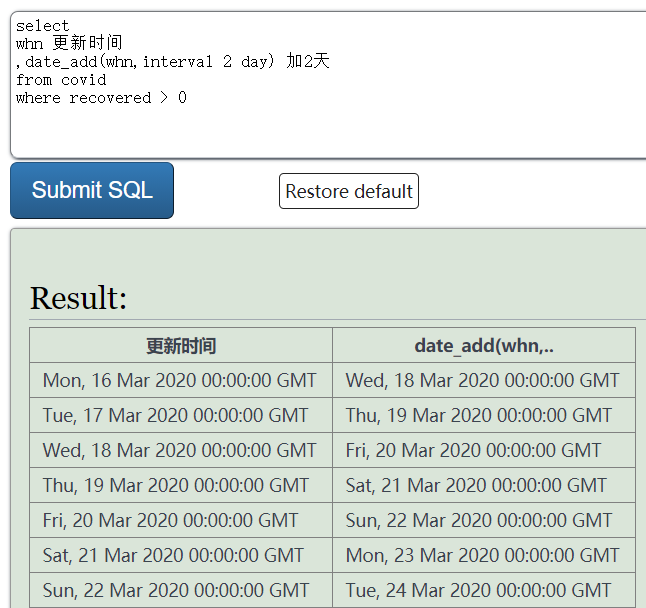Click inside the SQL query text area
This screenshot has width=646, height=608.
click(x=328, y=85)
